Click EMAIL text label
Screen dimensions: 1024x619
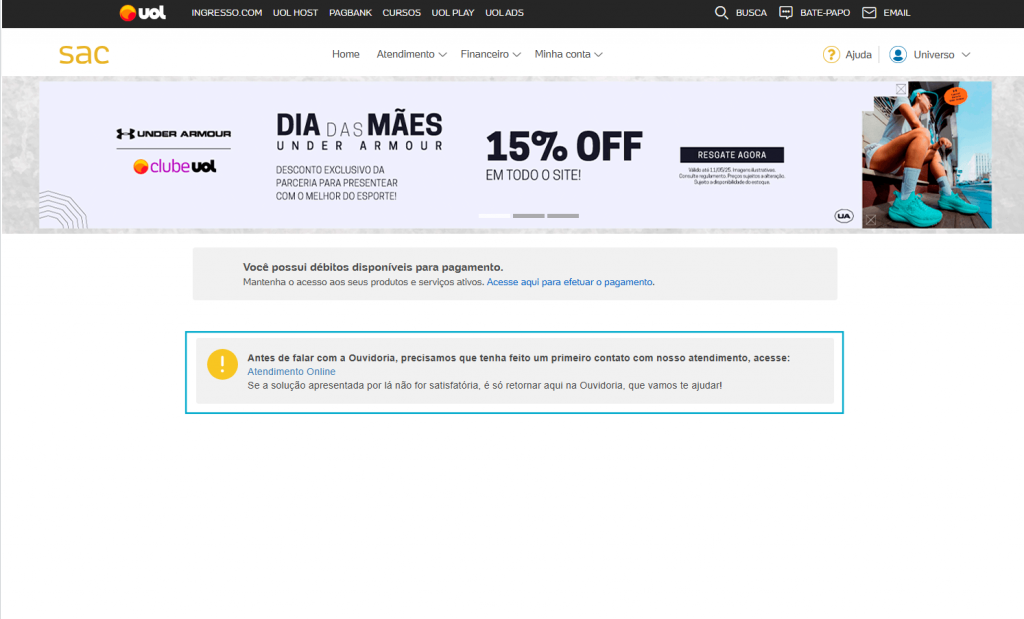point(897,12)
